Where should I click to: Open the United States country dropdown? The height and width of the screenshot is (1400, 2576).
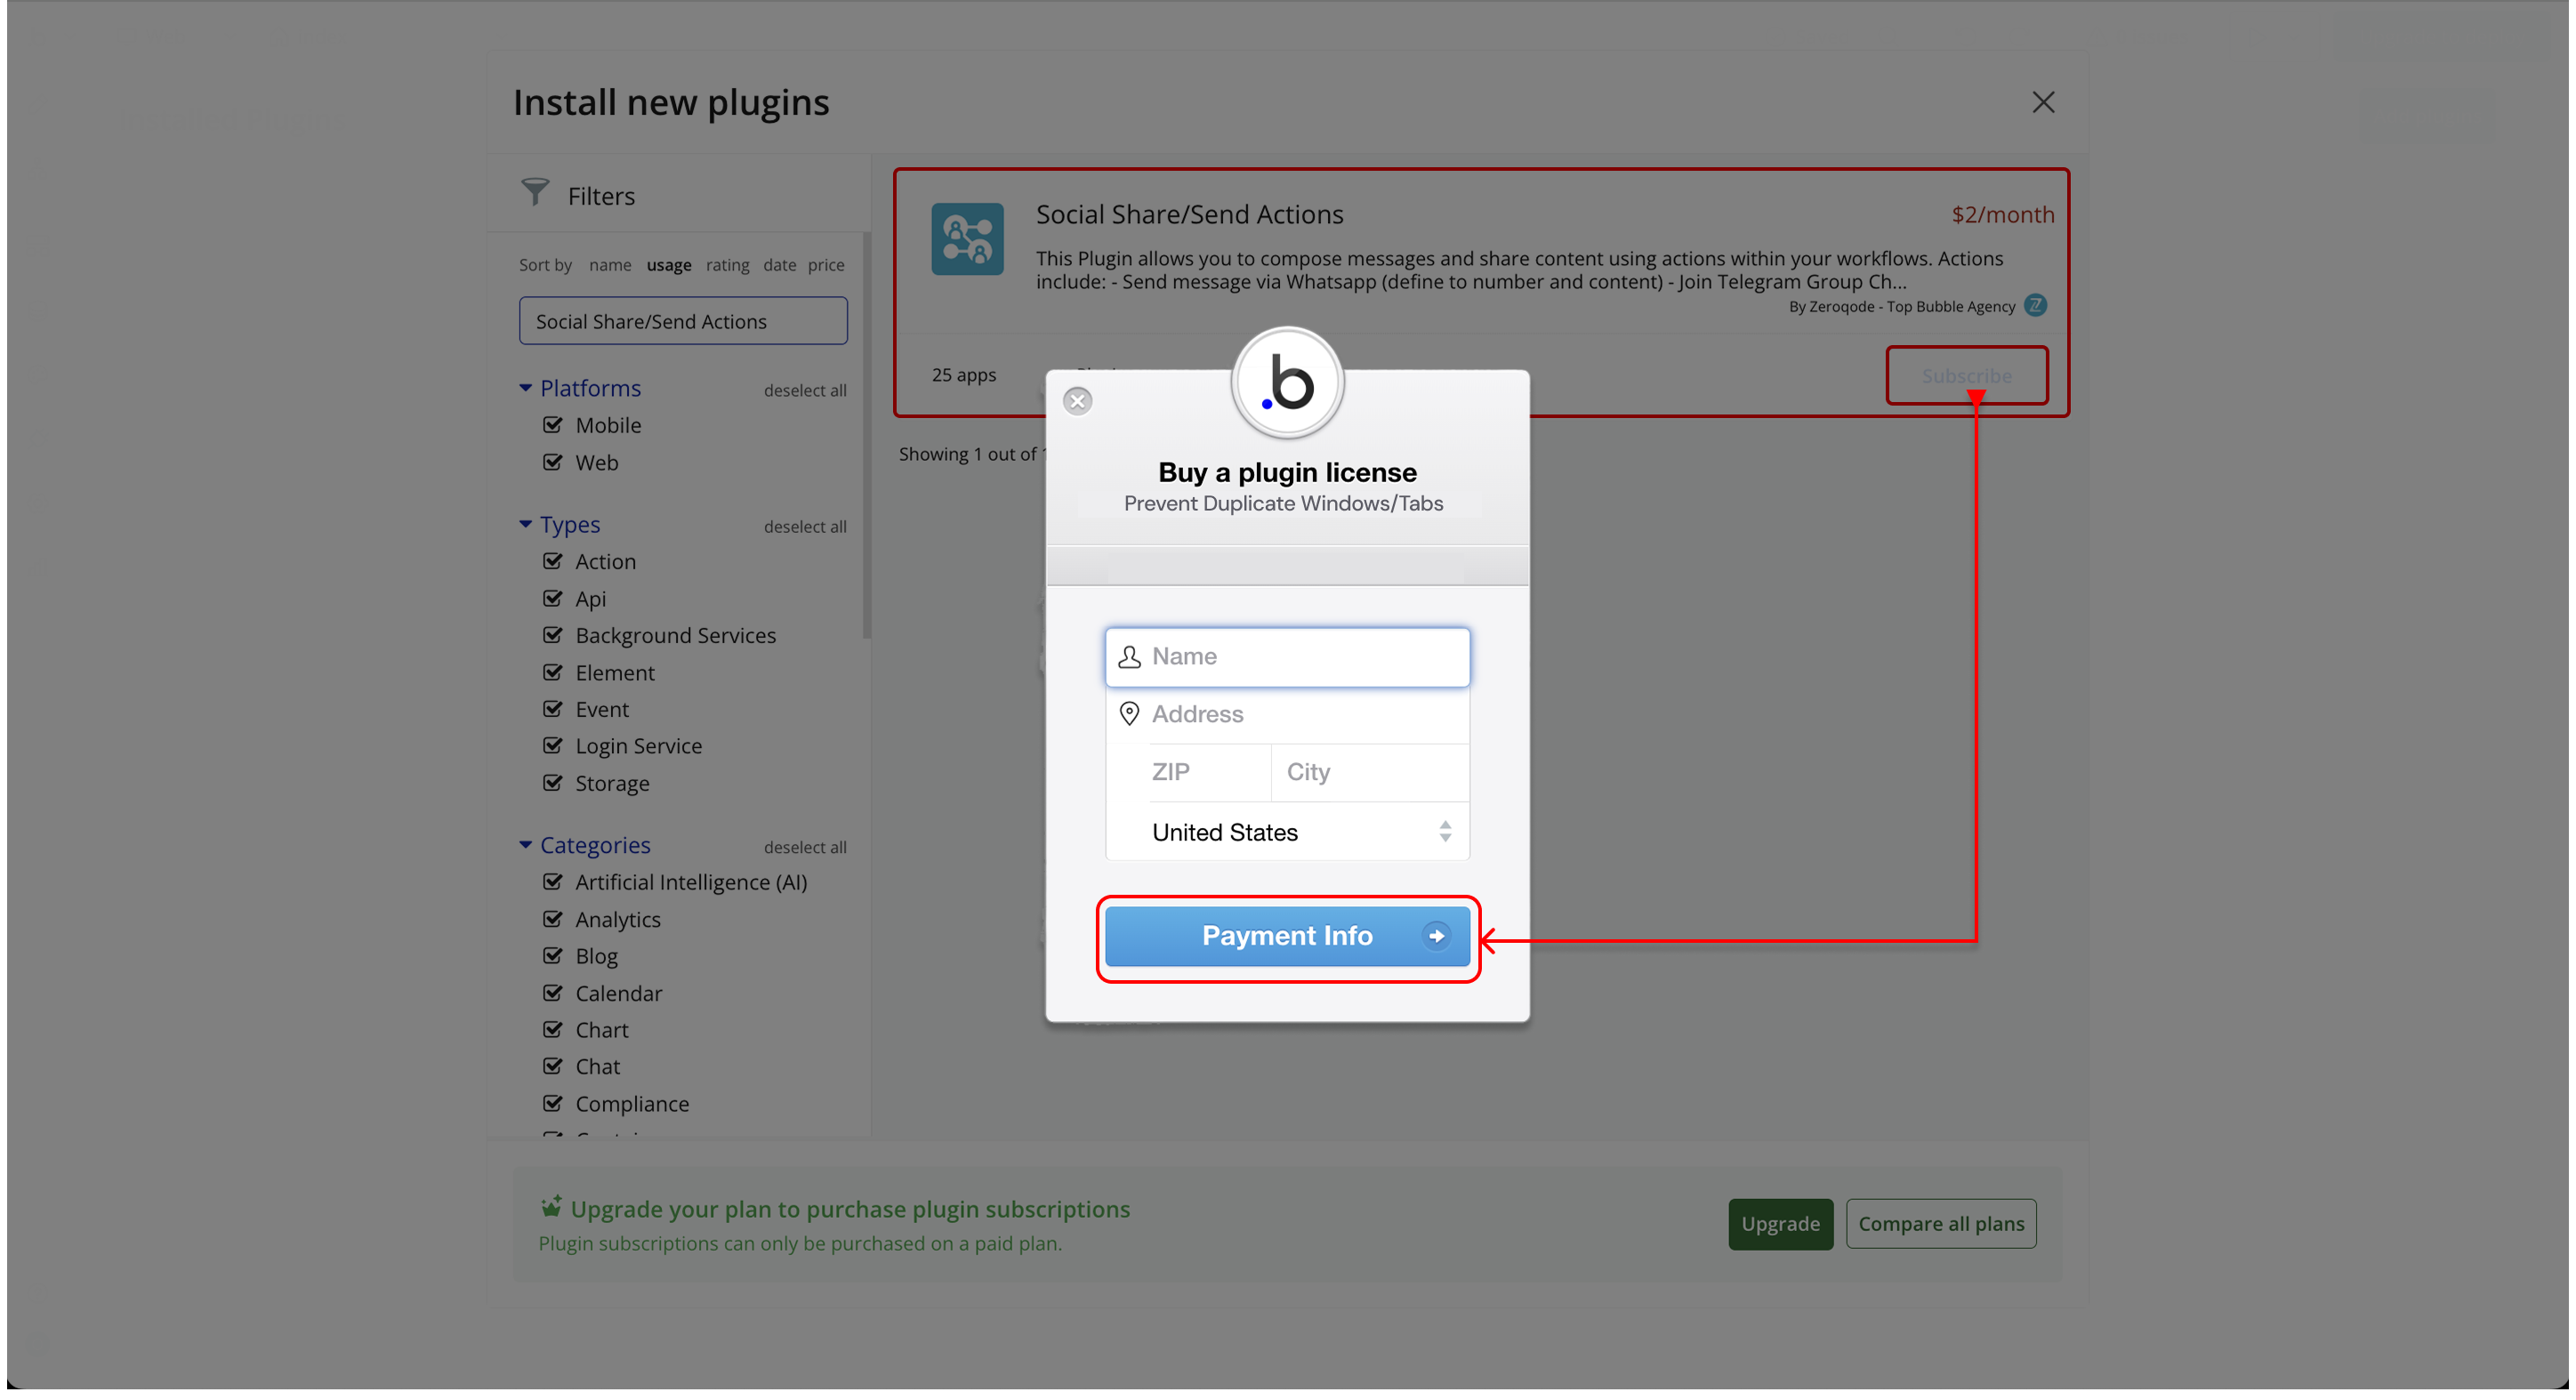(1288, 832)
